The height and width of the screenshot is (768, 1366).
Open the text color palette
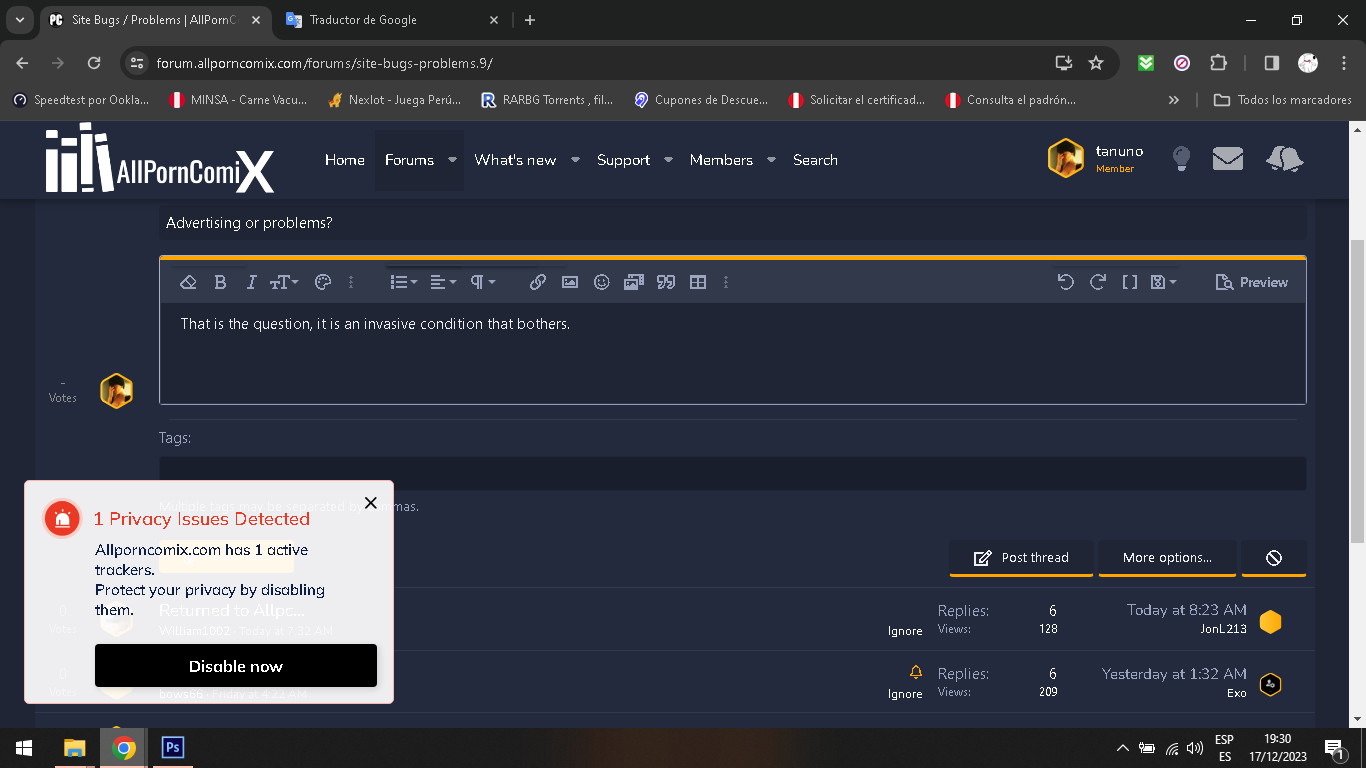coord(322,283)
